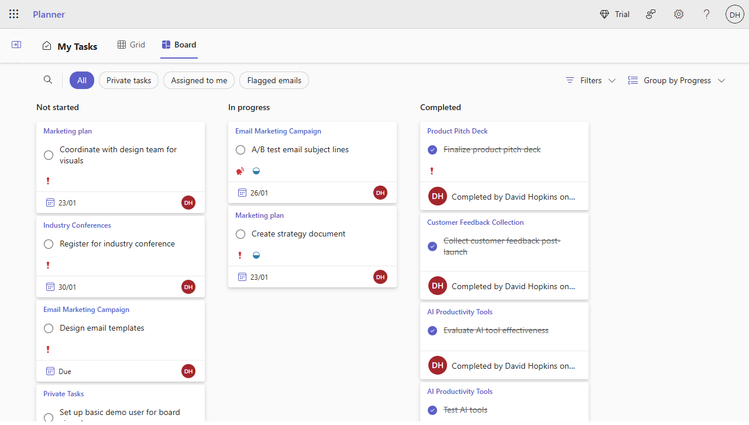
Task: Mark 'Register for industry conference' as complete
Action: (x=48, y=244)
